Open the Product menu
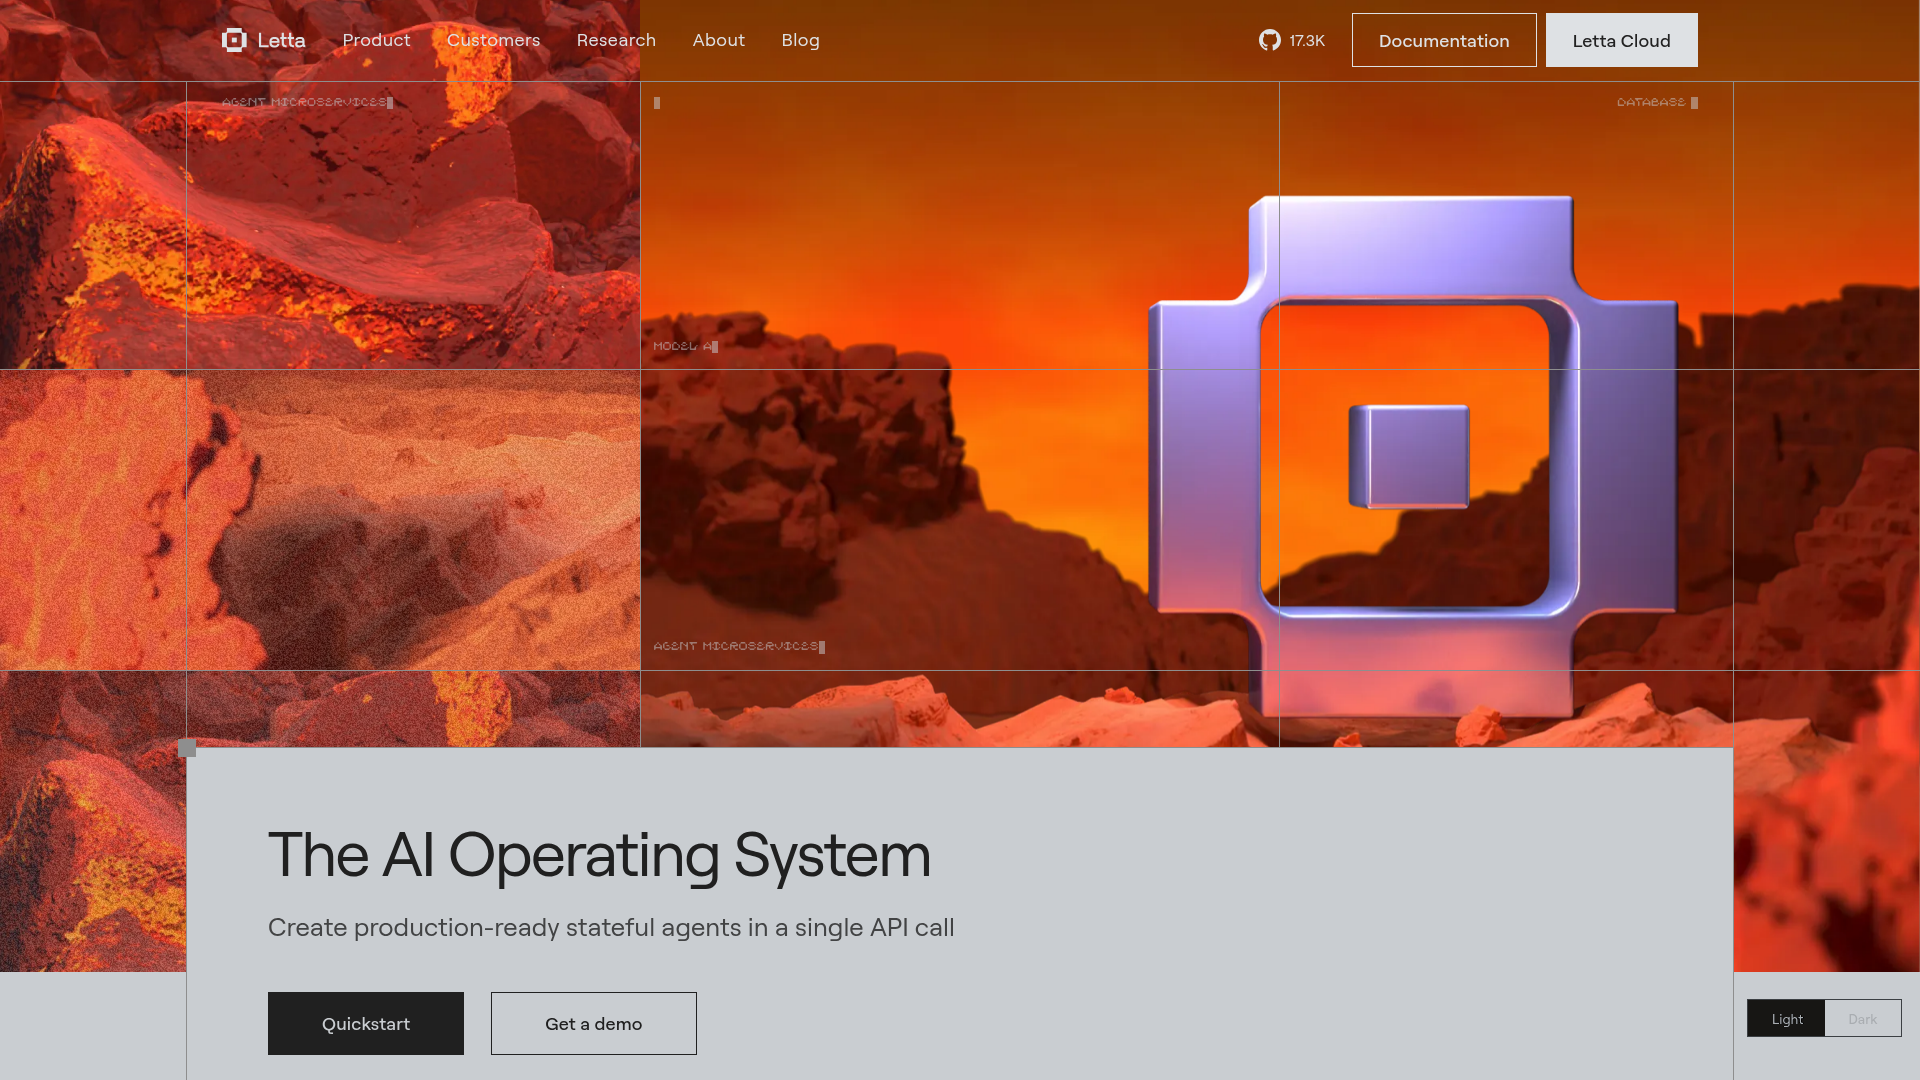Screen dimensions: 1920x1080 coord(376,40)
